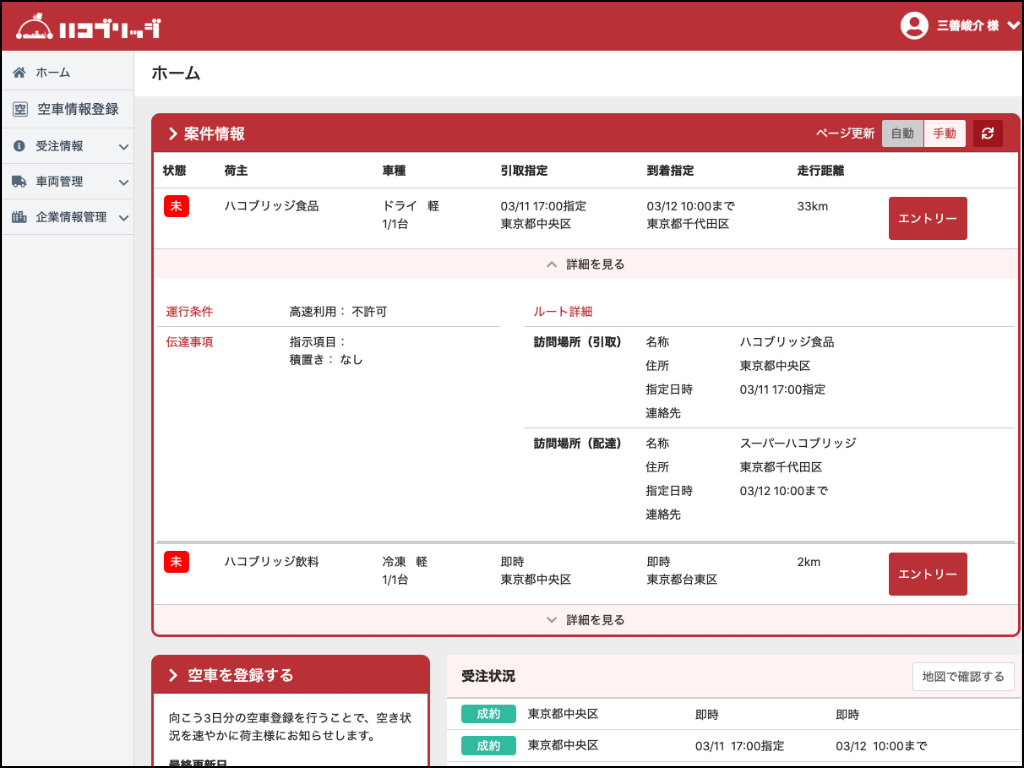Collapse the 詳細を見る panel for ハコブリッジ食品
The width and height of the screenshot is (1024, 768).
pyautogui.click(x=585, y=263)
